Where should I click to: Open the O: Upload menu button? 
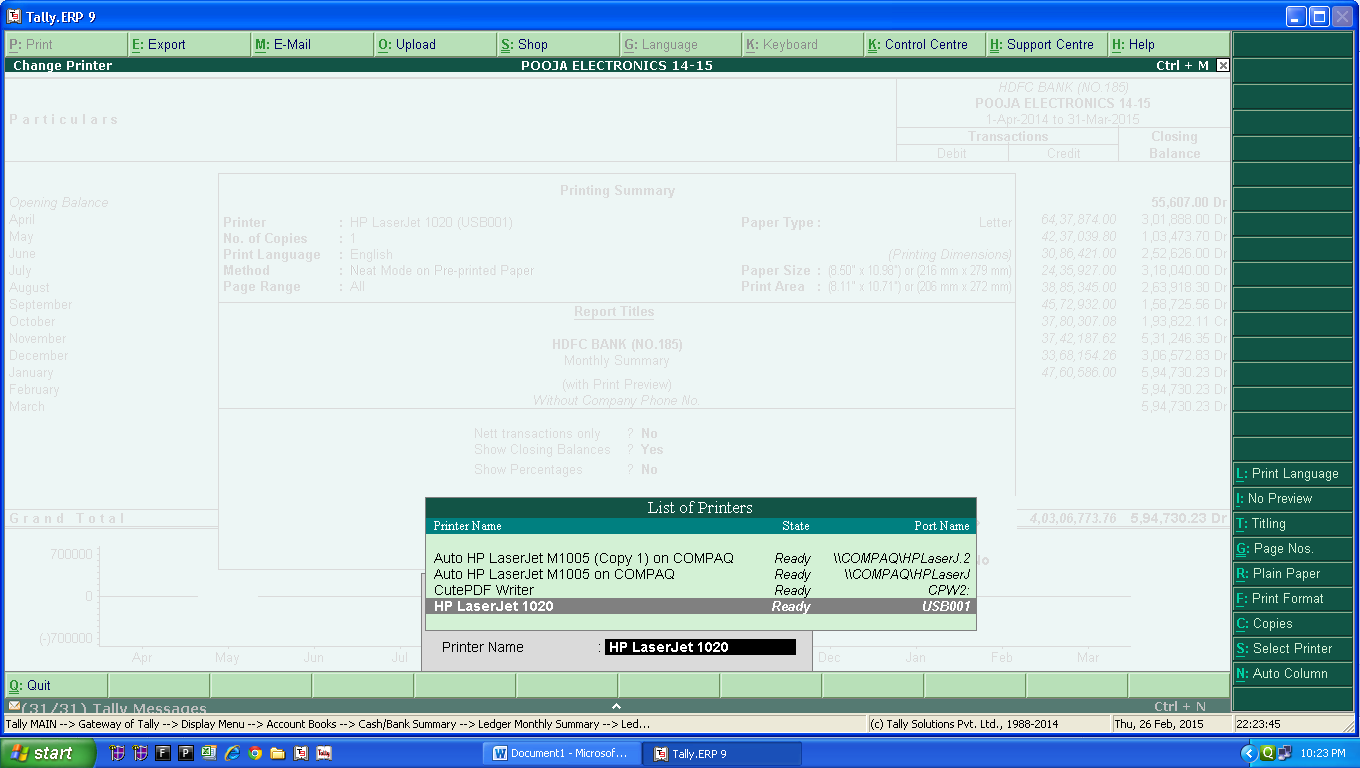pyautogui.click(x=435, y=44)
